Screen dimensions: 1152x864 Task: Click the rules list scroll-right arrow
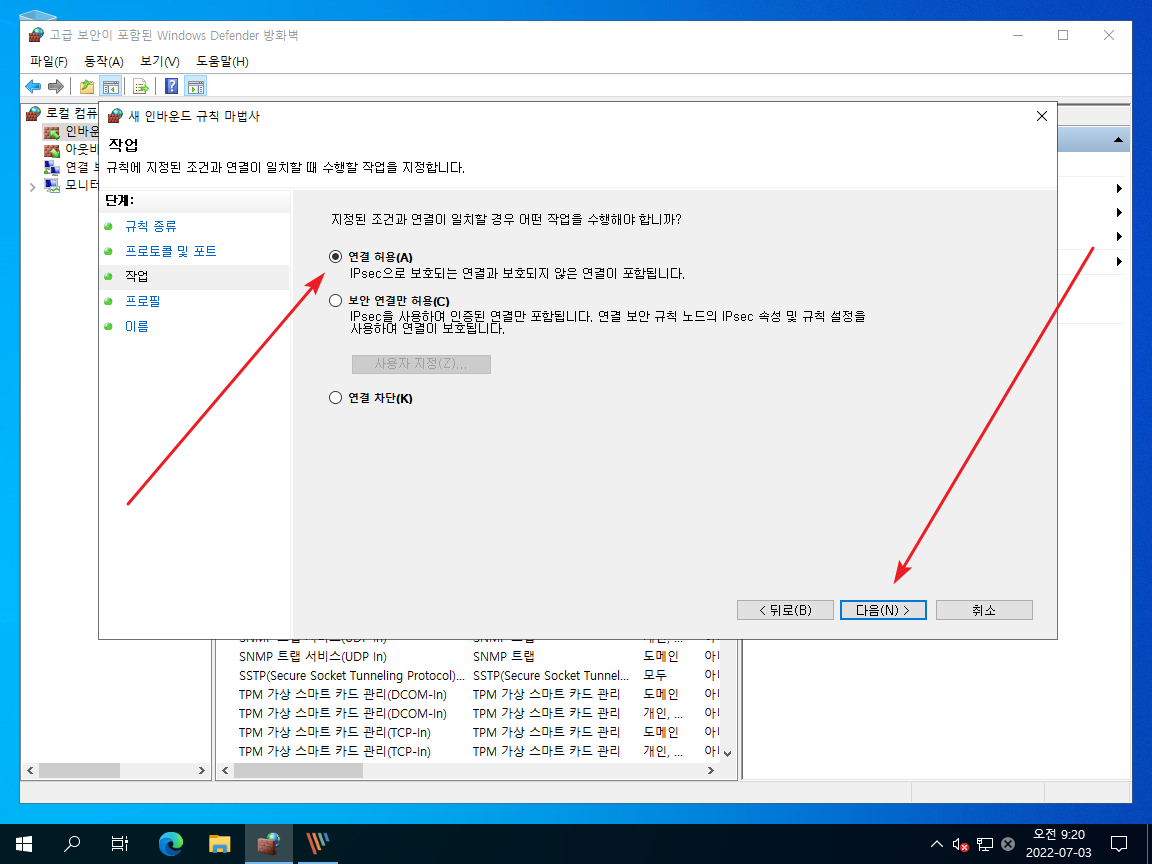(x=710, y=770)
